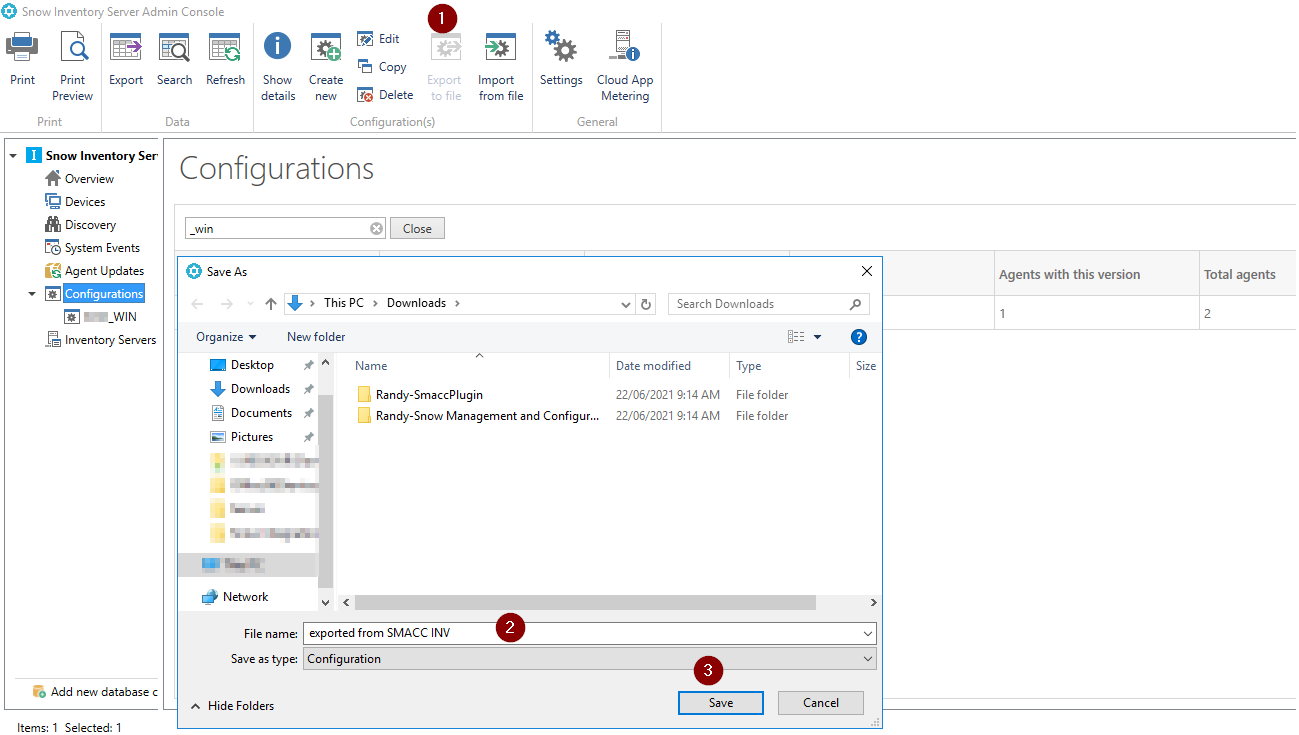Click the File name field
This screenshot has width=1299, height=735.
pyautogui.click(x=589, y=633)
